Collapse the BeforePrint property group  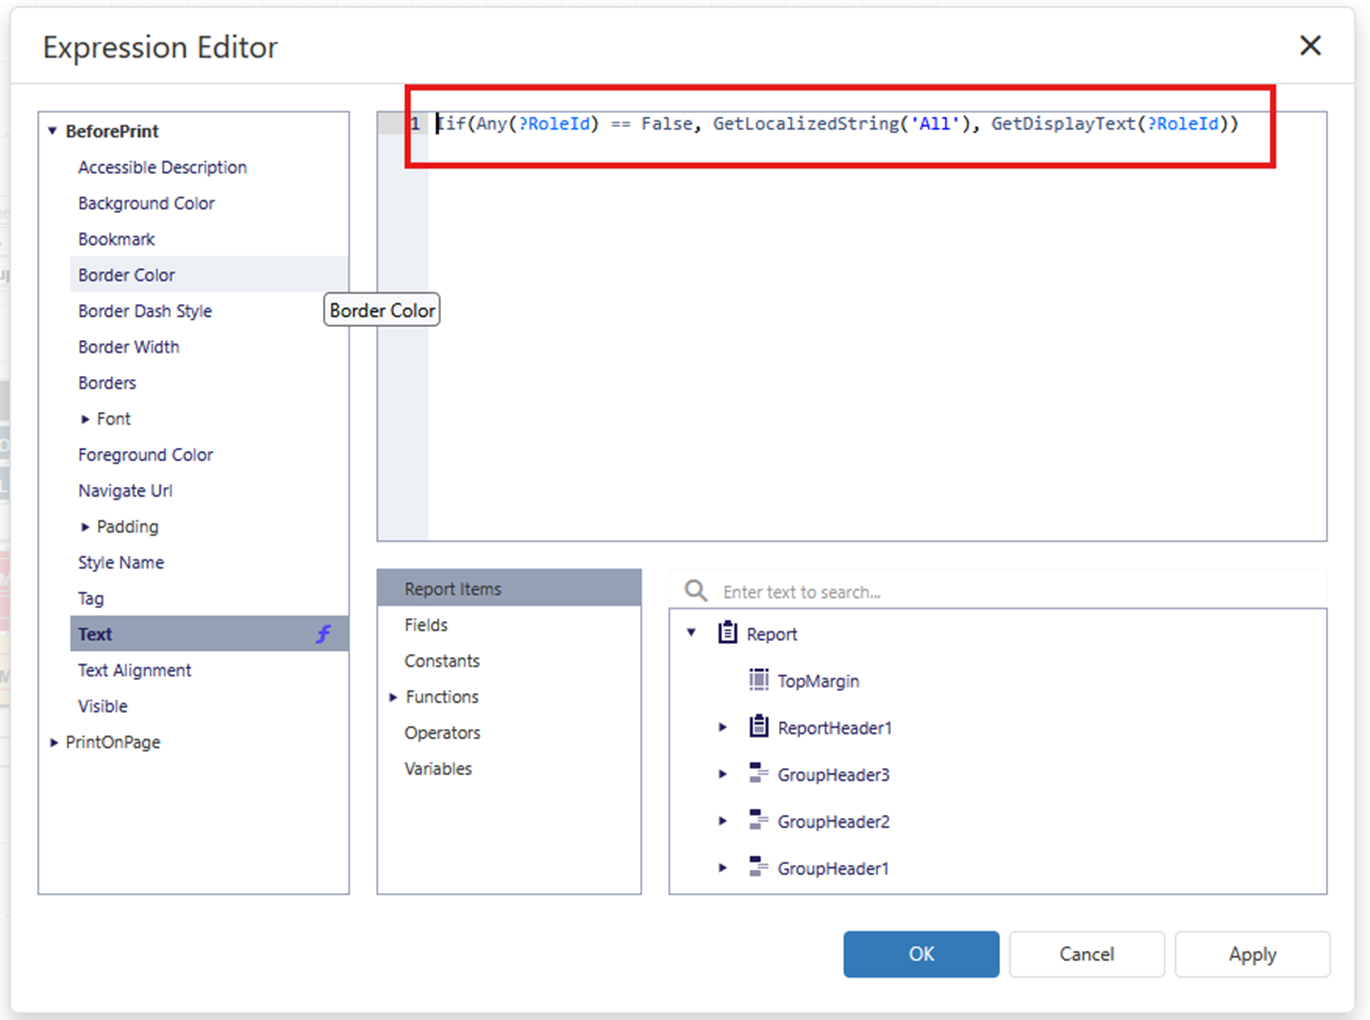point(53,131)
